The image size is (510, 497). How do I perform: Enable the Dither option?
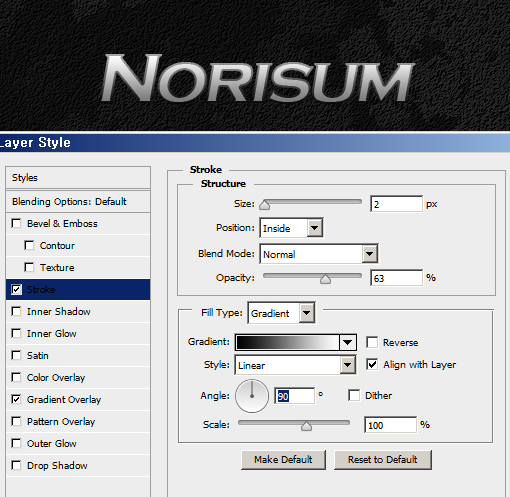[354, 396]
